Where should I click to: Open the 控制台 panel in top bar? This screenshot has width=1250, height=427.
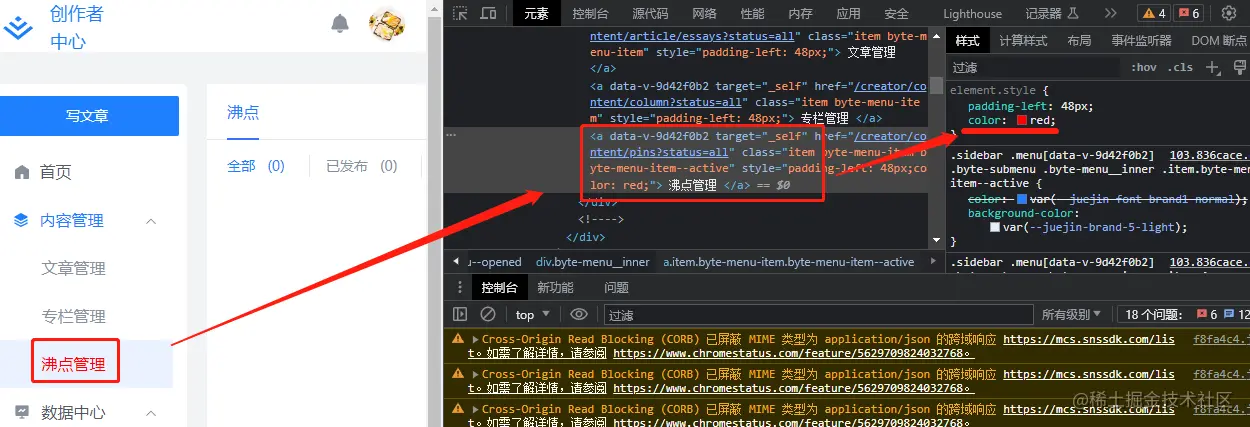point(590,13)
